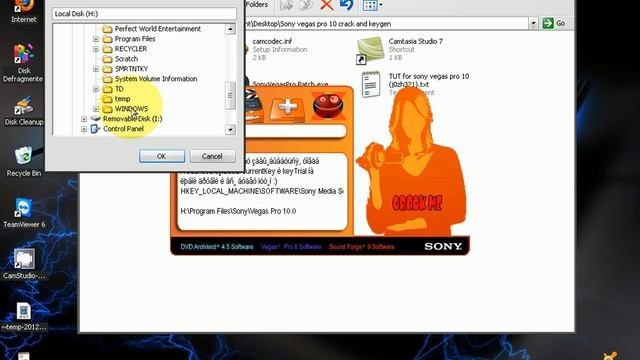Open the TeamViewer 6 desktop icon
The width and height of the screenshot is (640, 360).
[x=24, y=213]
